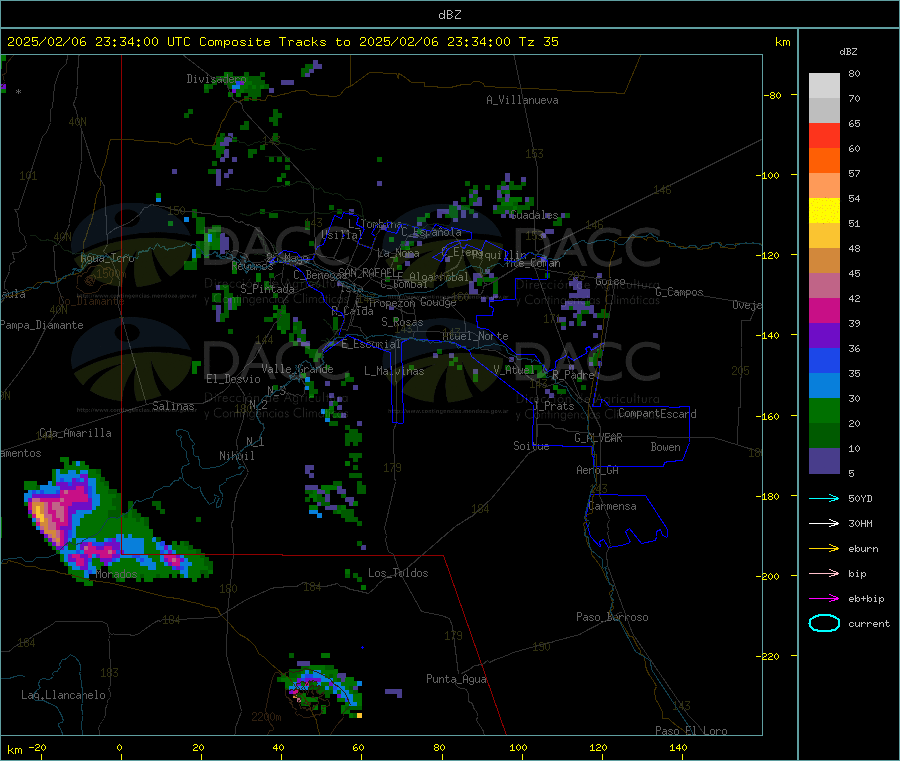Click the 'Soitue' place label
The width and height of the screenshot is (900, 761).
click(531, 446)
